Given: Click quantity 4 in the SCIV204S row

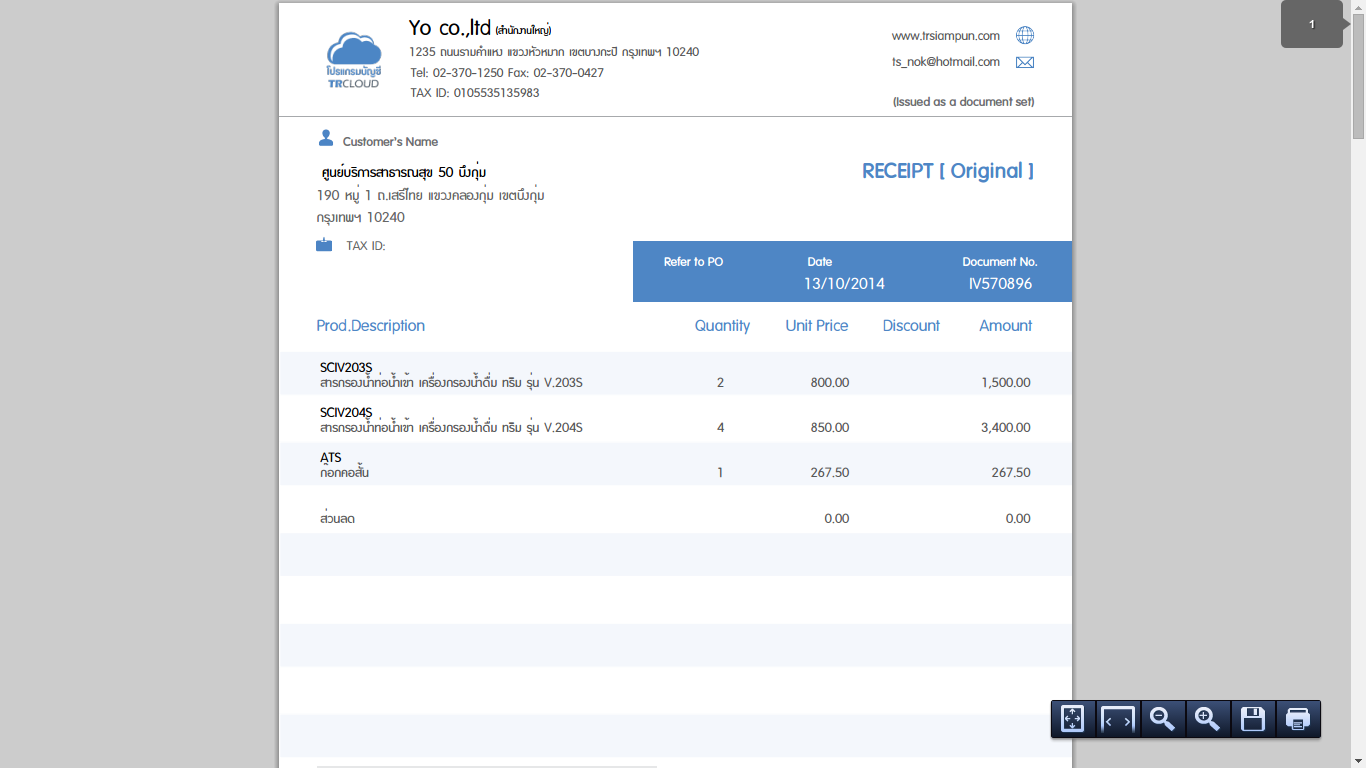Looking at the screenshot, I should 720,428.
